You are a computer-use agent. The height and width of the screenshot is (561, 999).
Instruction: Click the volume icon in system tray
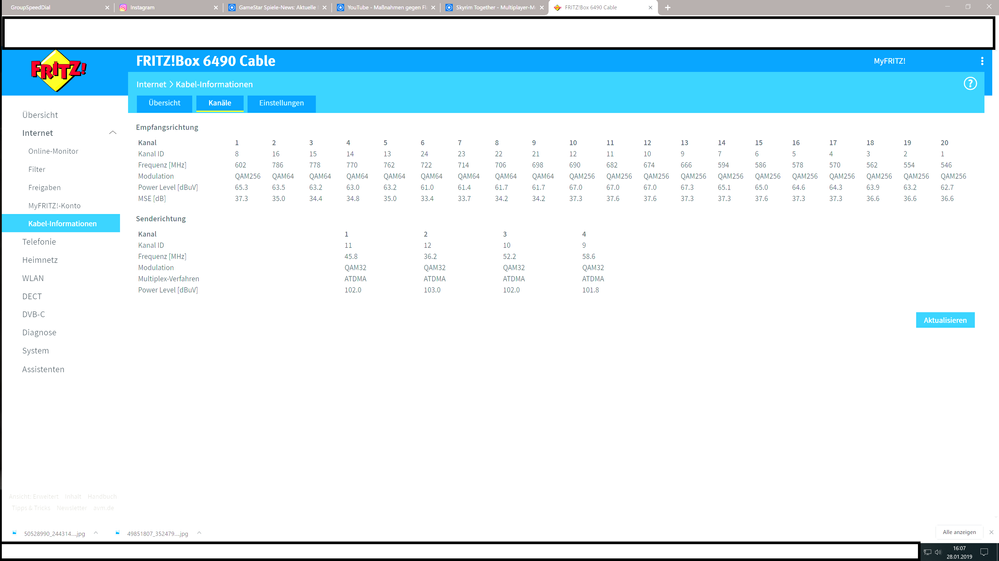938,552
